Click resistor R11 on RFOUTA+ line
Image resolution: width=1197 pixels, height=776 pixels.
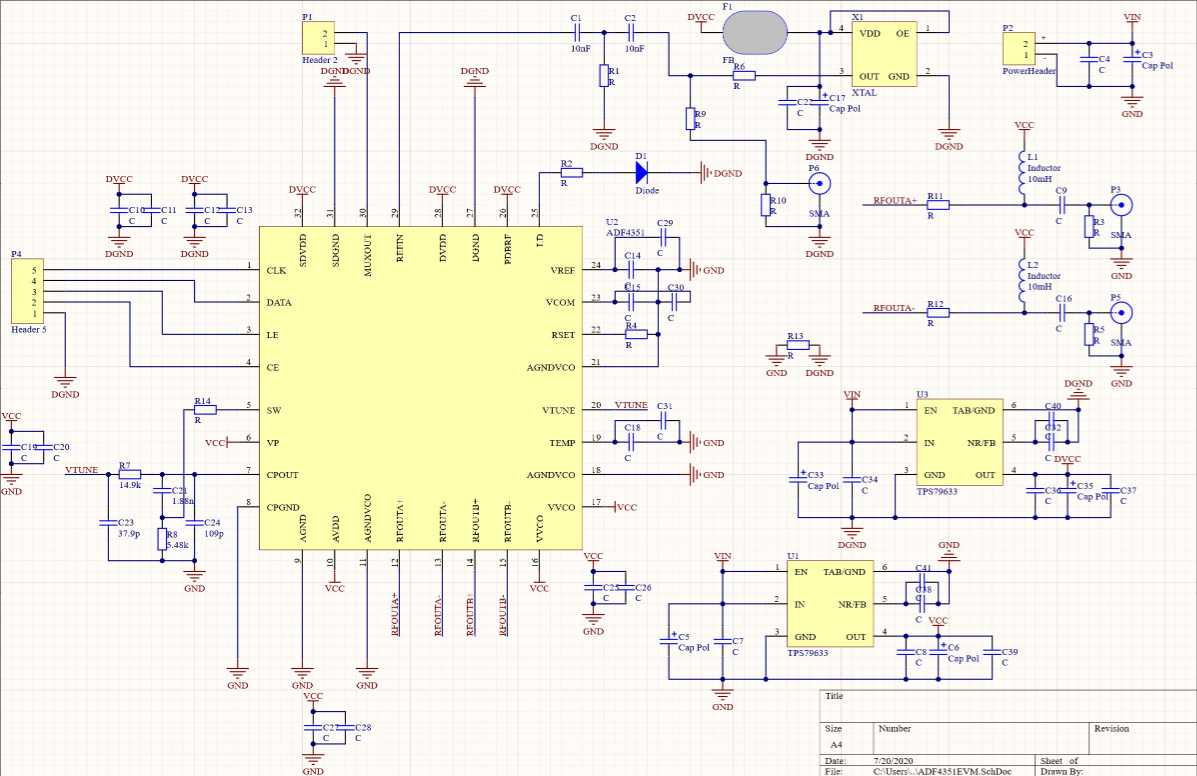click(938, 204)
